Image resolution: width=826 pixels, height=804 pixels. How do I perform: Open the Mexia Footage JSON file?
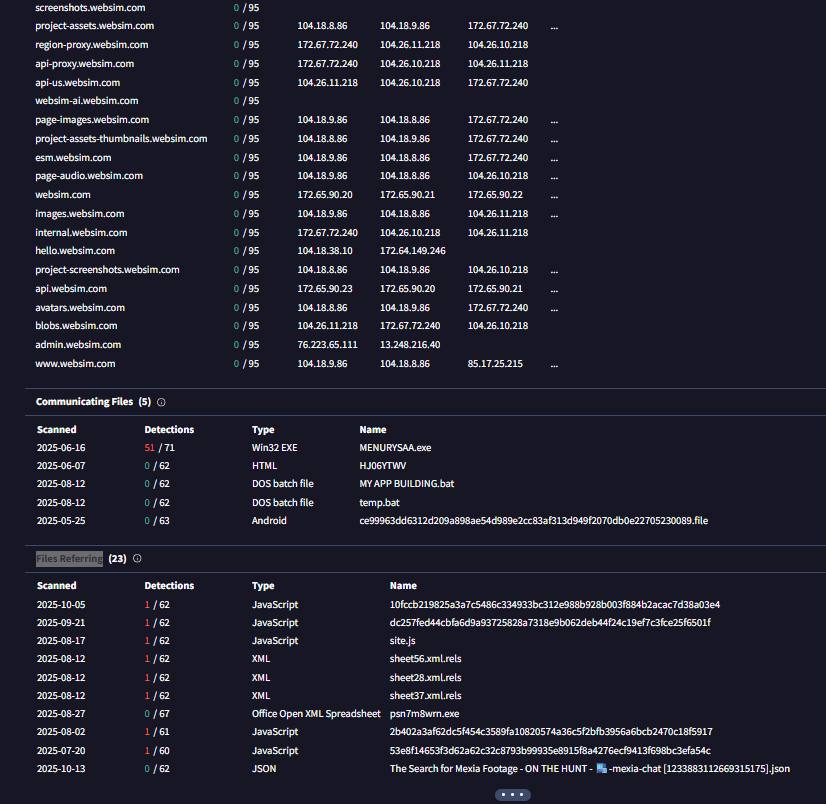[589, 769]
